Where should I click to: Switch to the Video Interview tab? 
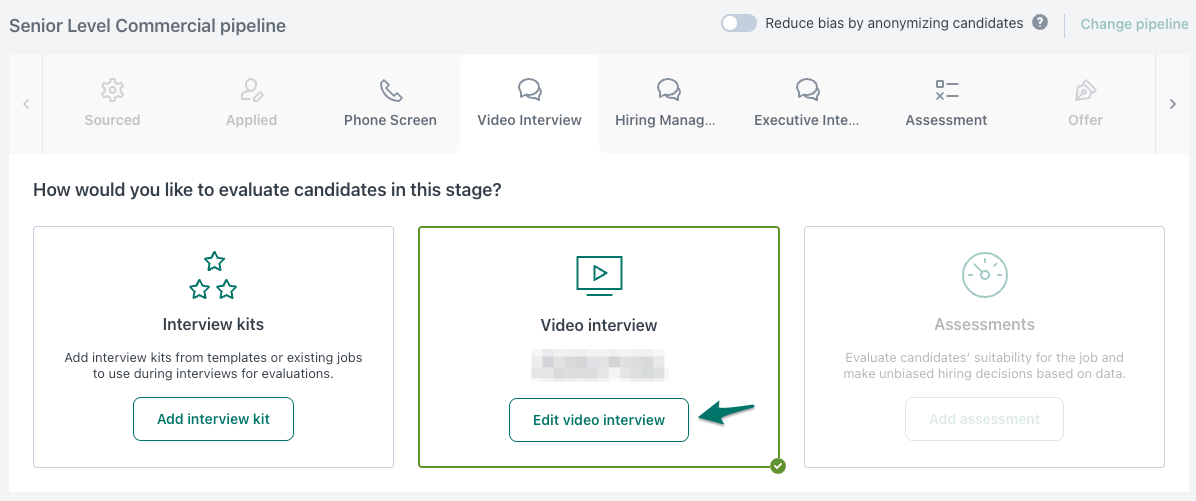pos(529,104)
